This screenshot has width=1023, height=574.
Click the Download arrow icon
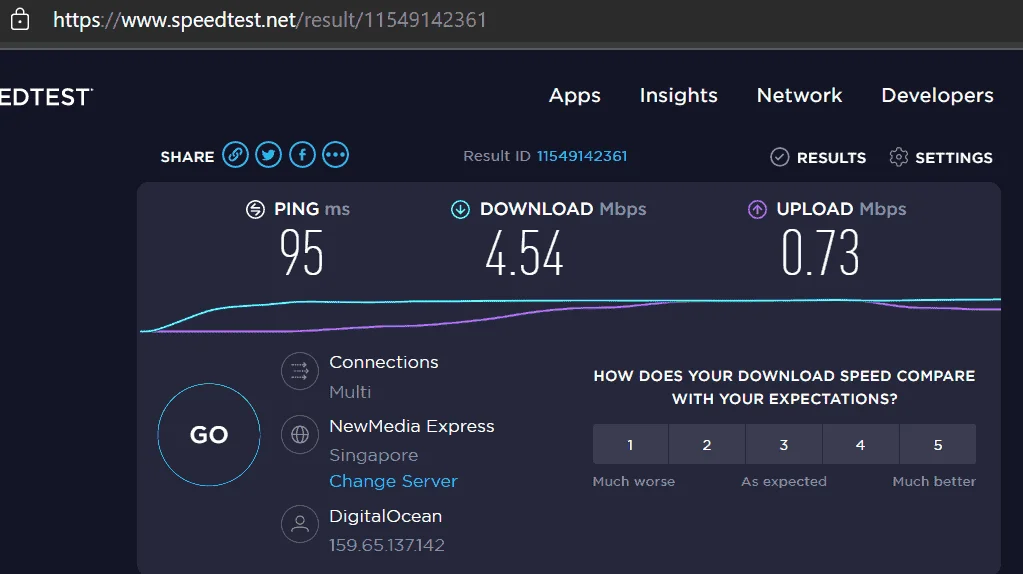[460, 209]
